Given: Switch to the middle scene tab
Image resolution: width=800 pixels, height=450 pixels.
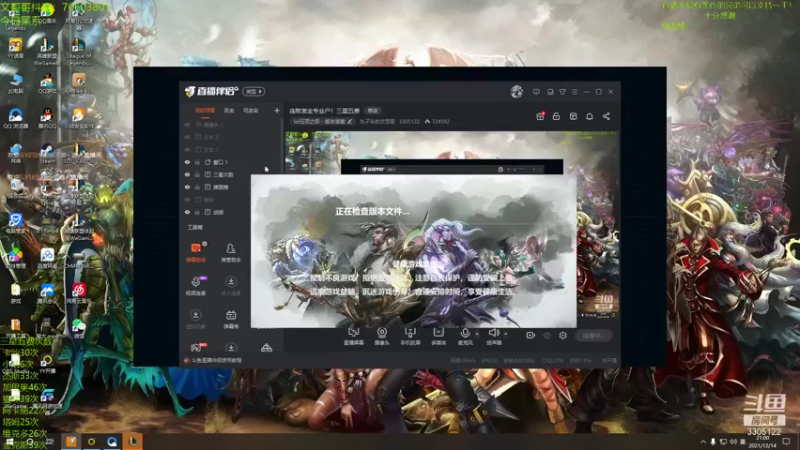Looking at the screenshot, I should [x=229, y=110].
